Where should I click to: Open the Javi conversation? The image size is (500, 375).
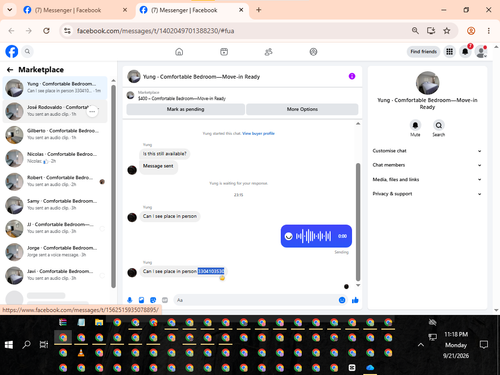click(x=55, y=275)
